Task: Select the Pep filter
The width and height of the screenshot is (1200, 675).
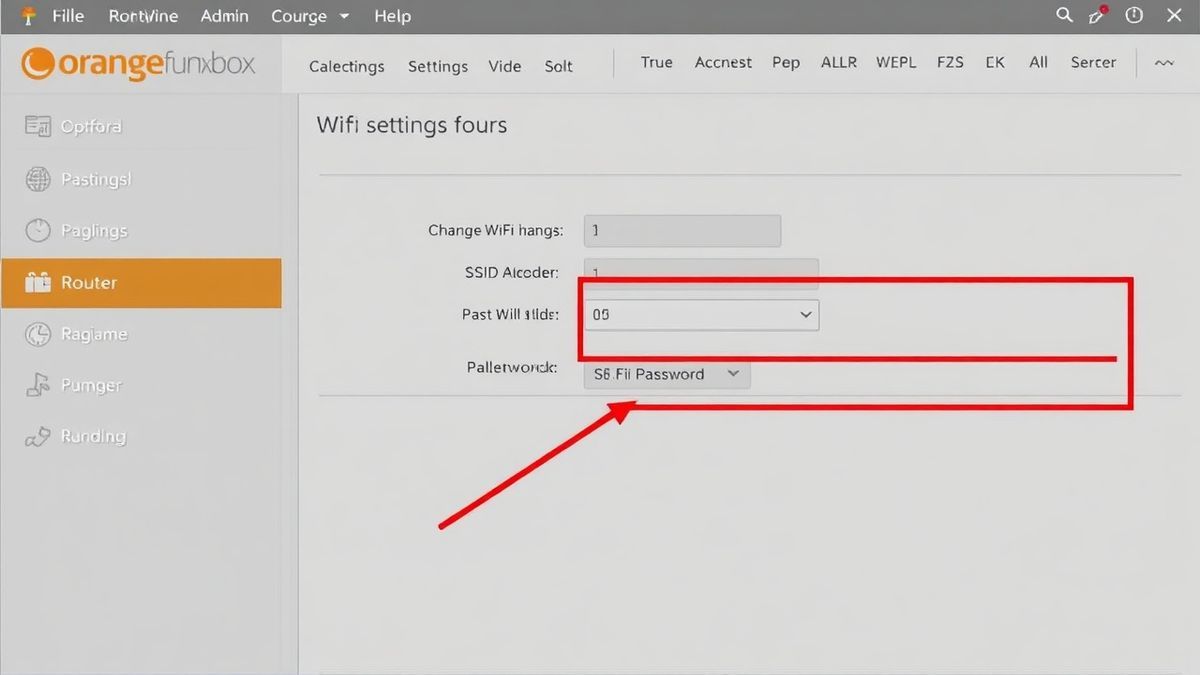Action: pos(786,62)
